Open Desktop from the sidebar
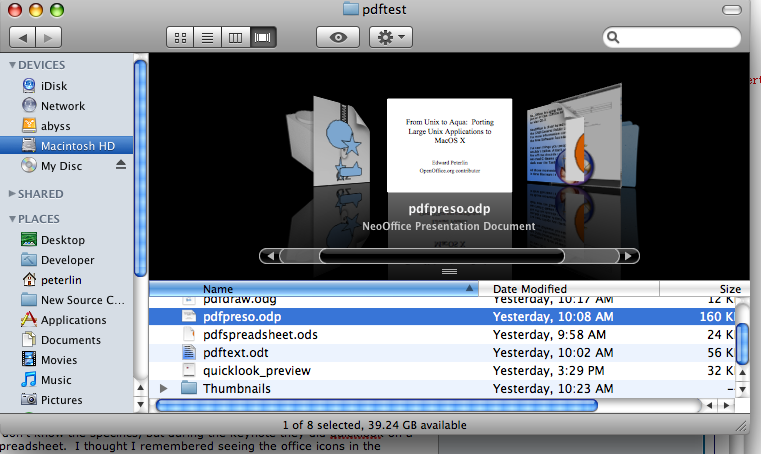Viewport: 761px width, 454px height. coord(66,240)
